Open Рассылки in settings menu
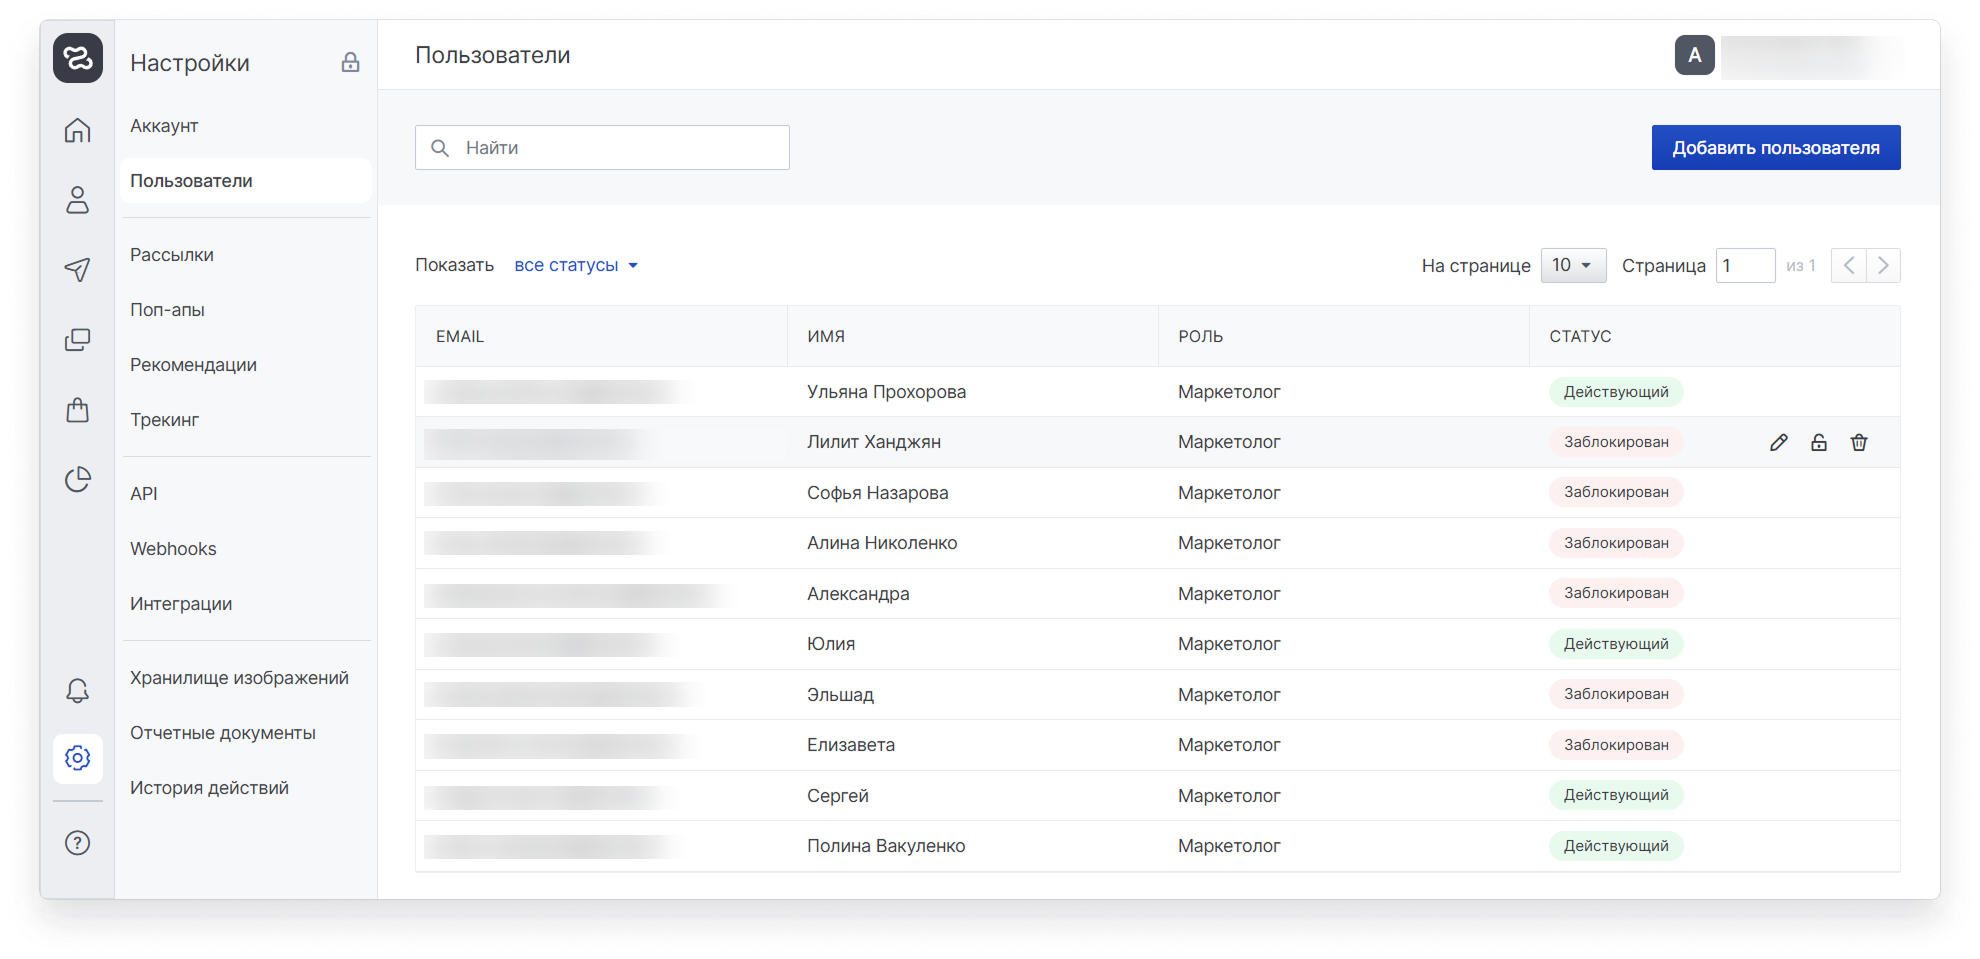The width and height of the screenshot is (1980, 959). (172, 255)
